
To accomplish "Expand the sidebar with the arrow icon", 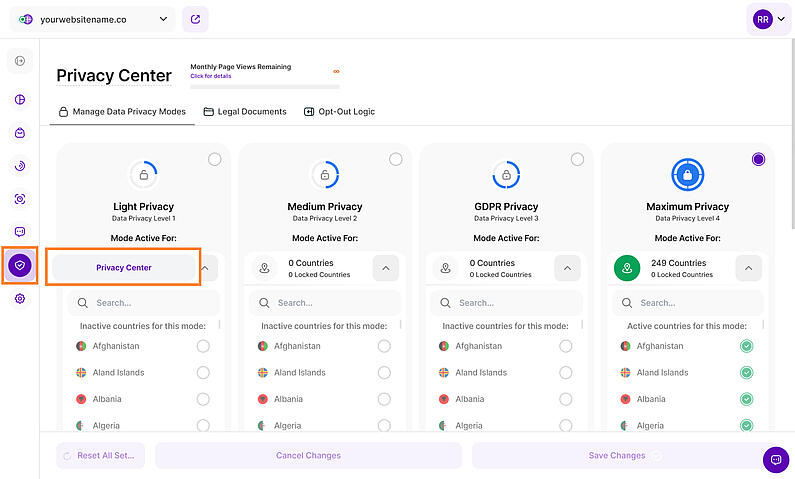I will 20,61.
